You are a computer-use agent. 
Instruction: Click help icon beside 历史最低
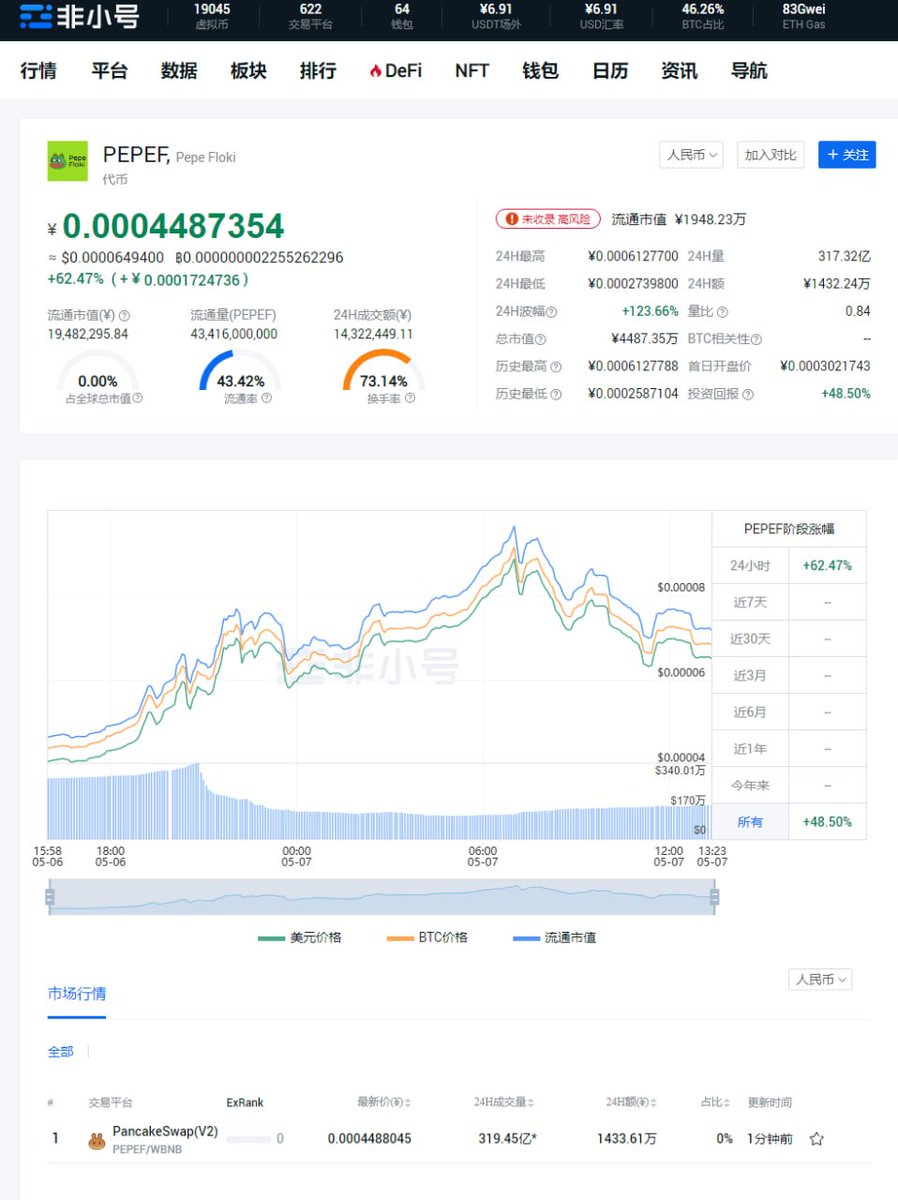tap(556, 394)
